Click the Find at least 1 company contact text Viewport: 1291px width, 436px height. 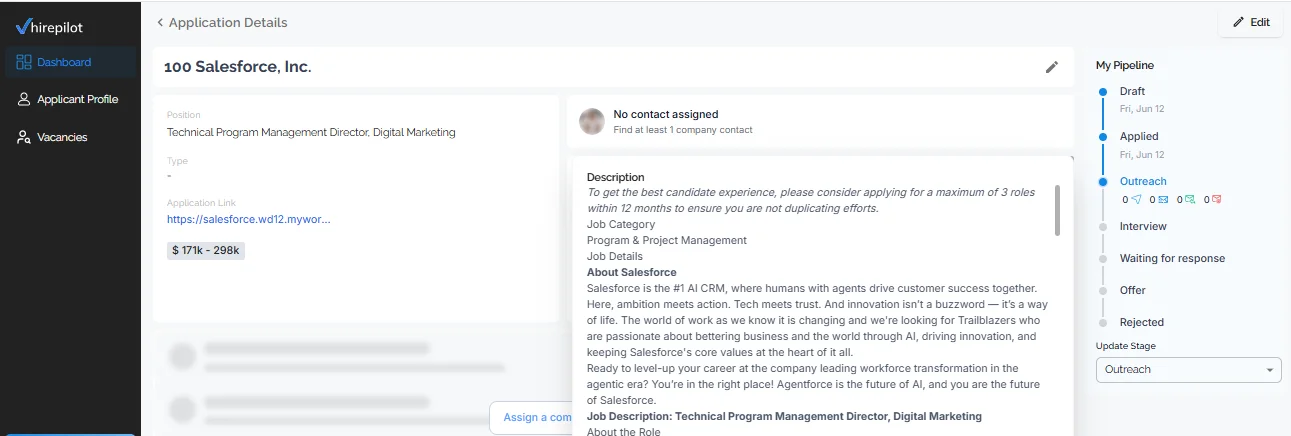(683, 130)
